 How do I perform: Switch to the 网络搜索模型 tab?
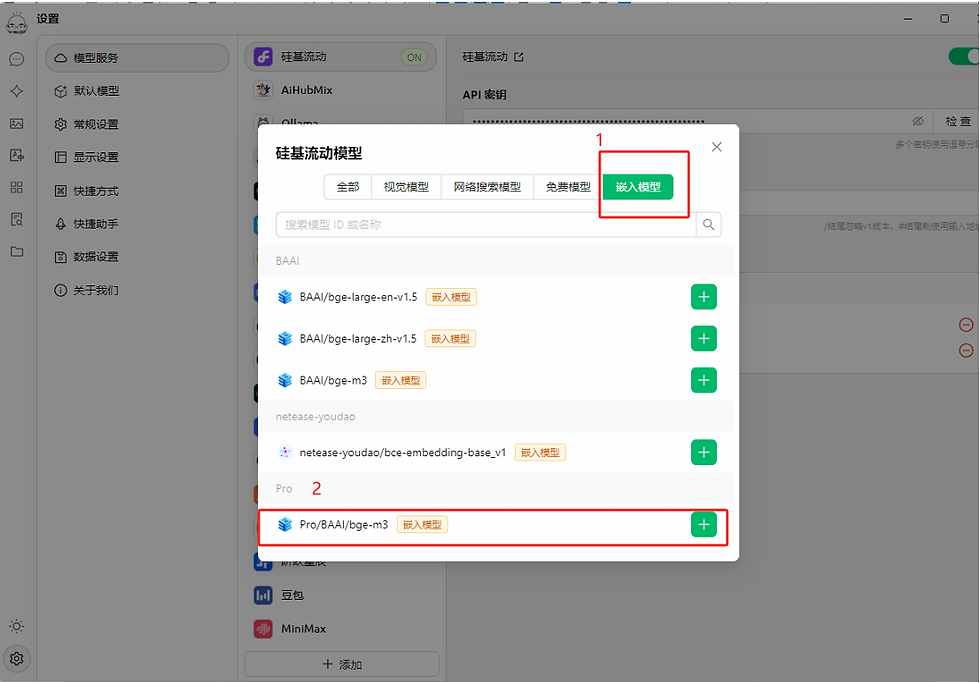(x=487, y=187)
